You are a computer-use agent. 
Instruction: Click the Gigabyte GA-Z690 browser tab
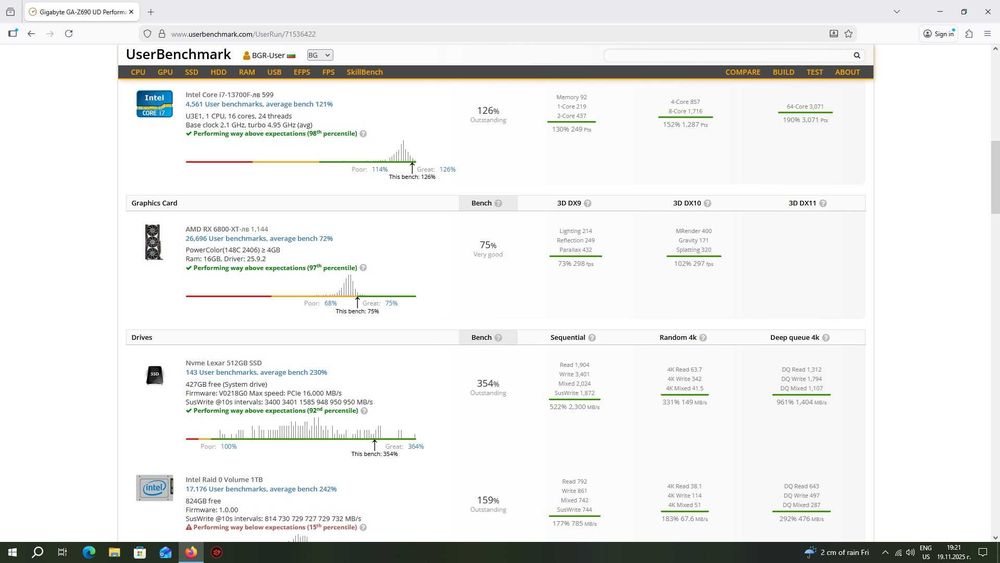click(x=80, y=11)
